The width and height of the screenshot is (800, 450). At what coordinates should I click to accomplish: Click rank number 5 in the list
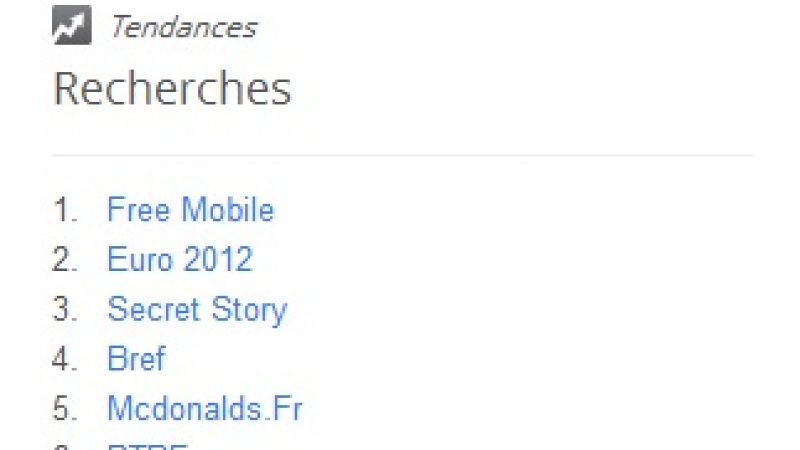[x=65, y=408]
